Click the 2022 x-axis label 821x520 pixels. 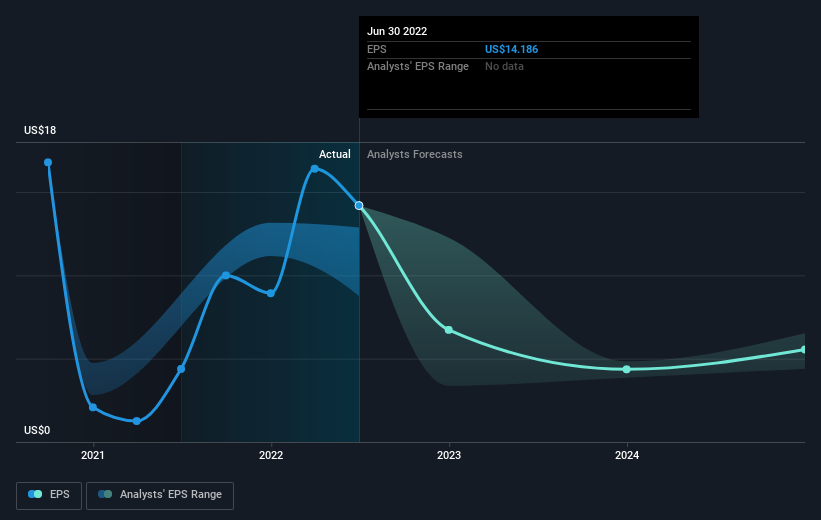coord(271,456)
